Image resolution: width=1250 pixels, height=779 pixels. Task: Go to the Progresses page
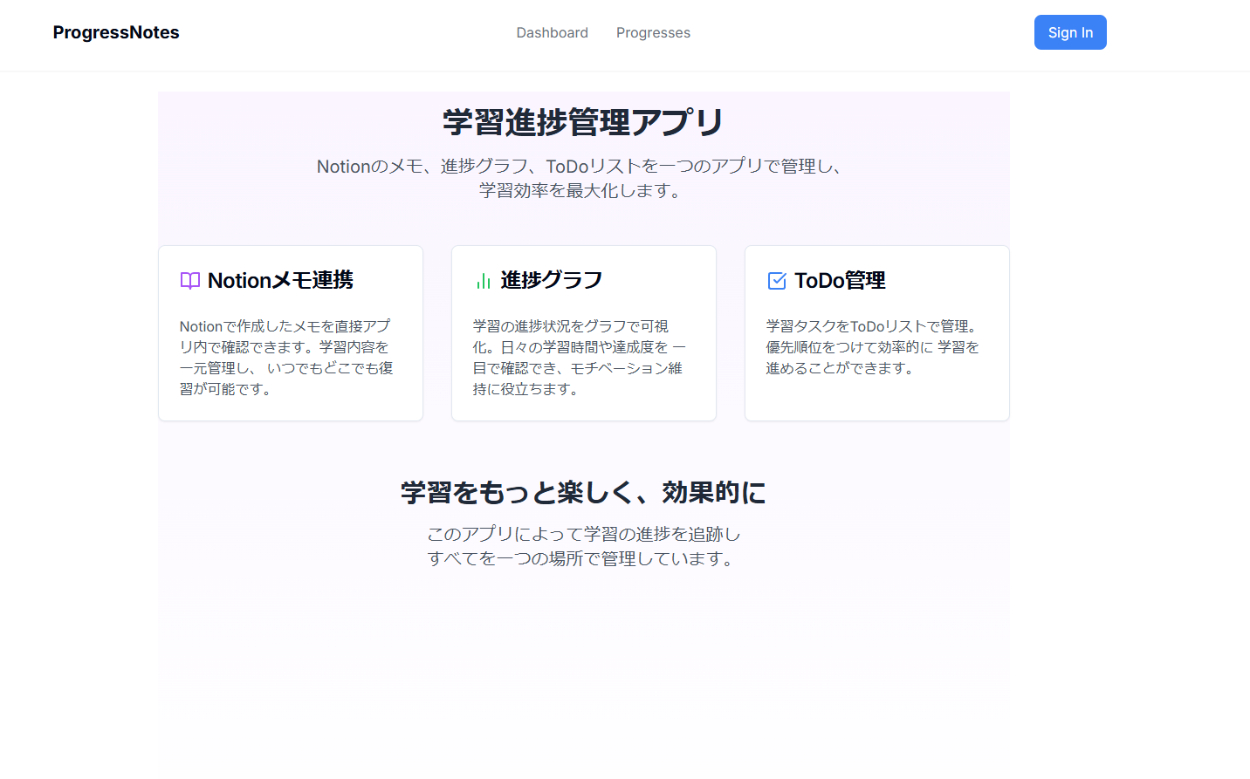pos(653,33)
